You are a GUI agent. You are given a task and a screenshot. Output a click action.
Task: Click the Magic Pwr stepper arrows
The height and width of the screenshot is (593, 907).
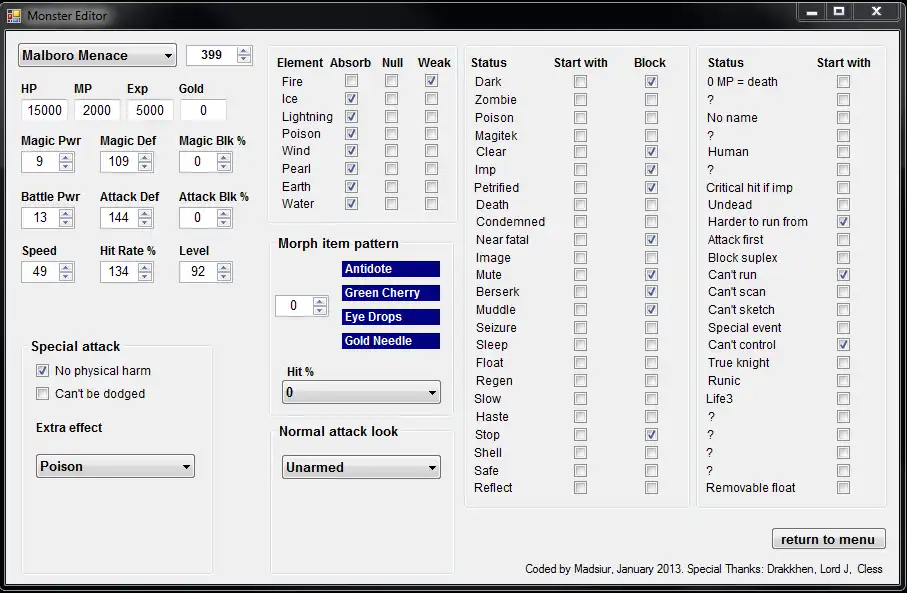pyautogui.click(x=66, y=161)
